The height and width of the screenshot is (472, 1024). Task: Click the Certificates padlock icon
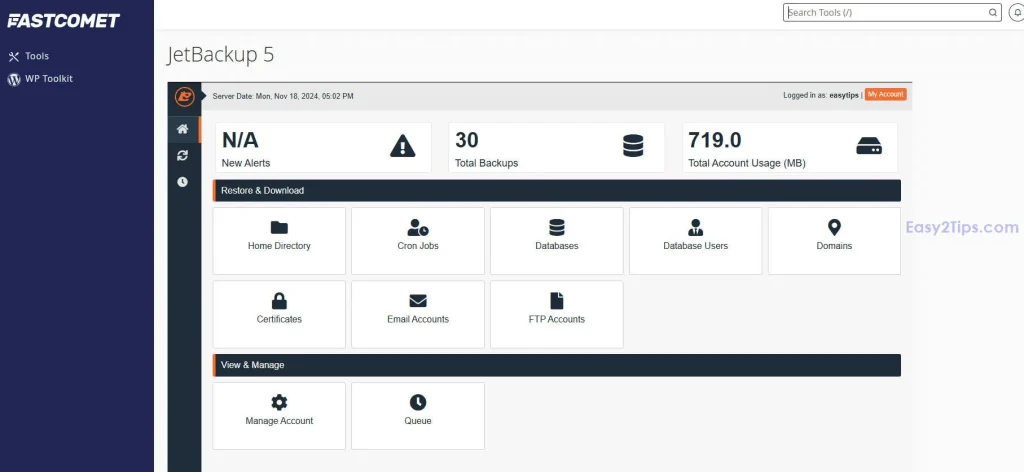(279, 300)
